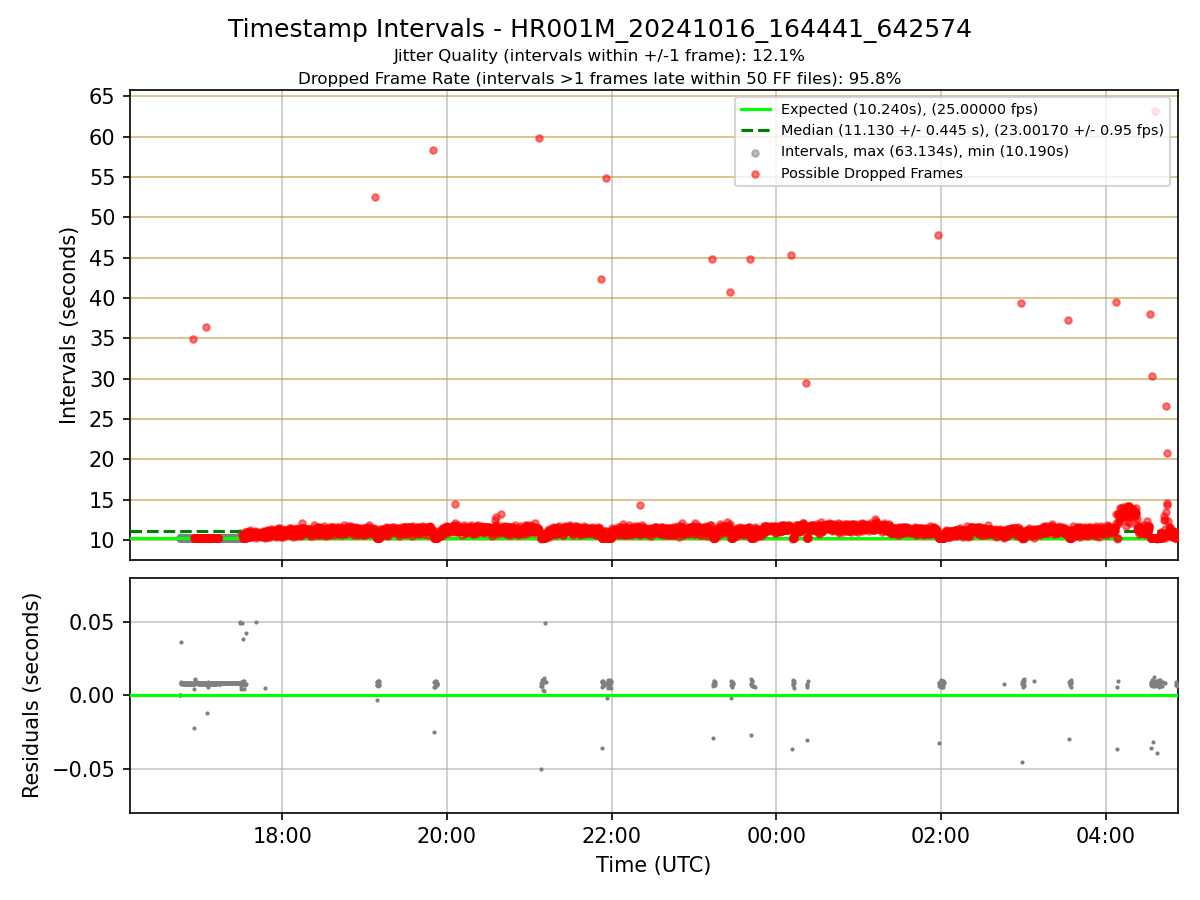Click the red dot legend marker
This screenshot has width=1200, height=900.
pos(755,174)
